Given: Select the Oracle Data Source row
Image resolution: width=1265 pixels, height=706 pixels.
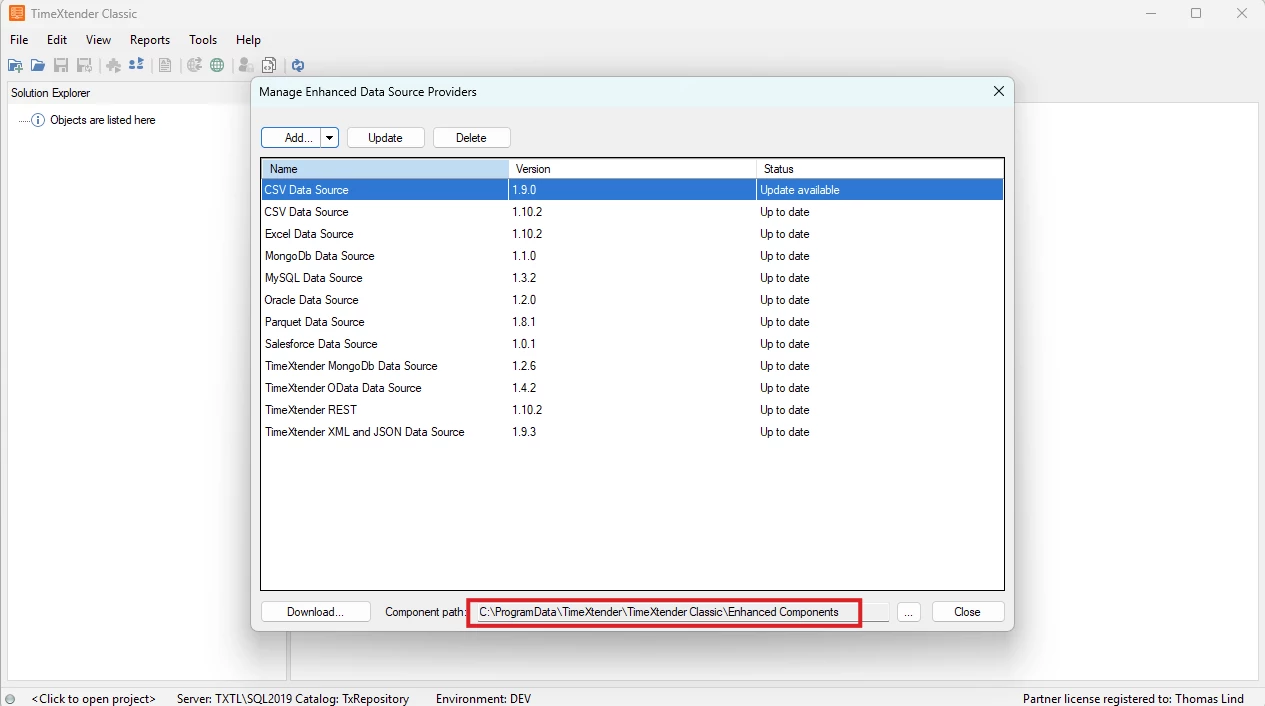Looking at the screenshot, I should click(632, 300).
